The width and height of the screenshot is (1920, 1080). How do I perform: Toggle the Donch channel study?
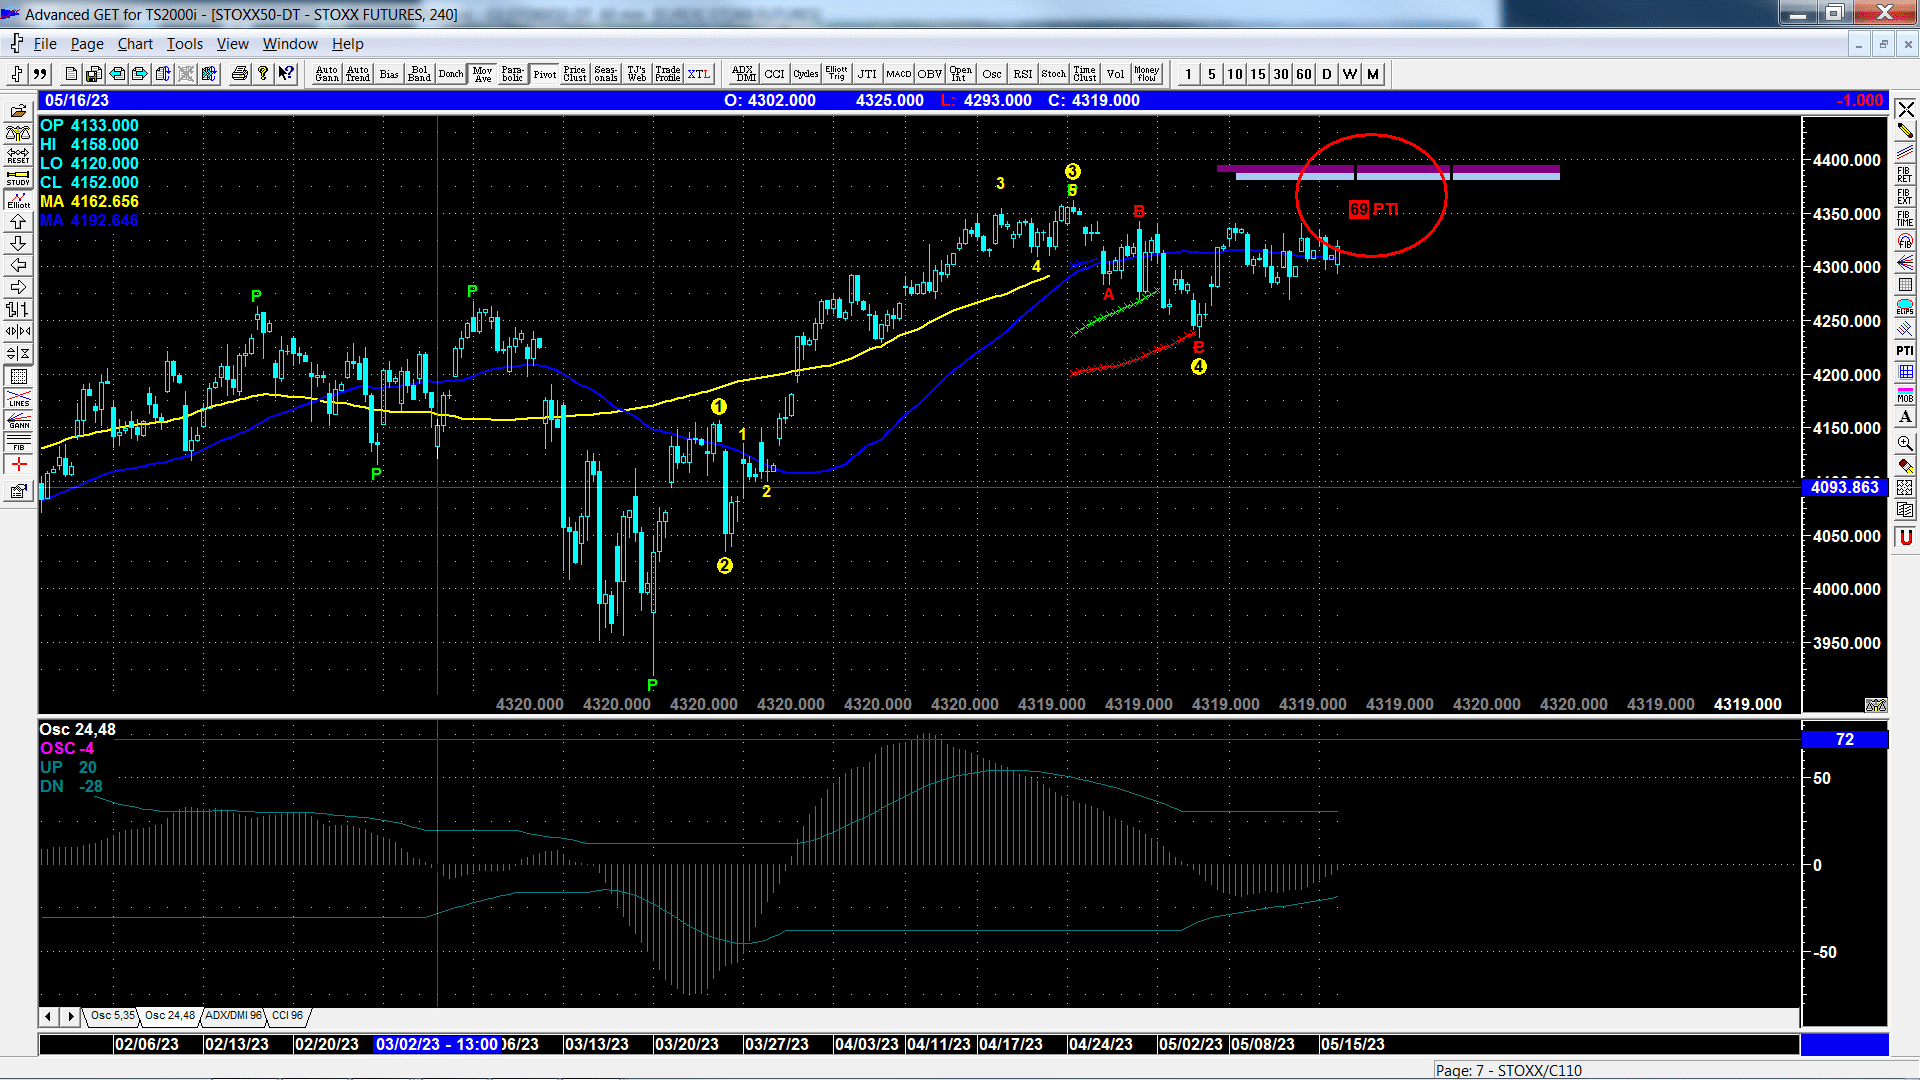click(451, 74)
